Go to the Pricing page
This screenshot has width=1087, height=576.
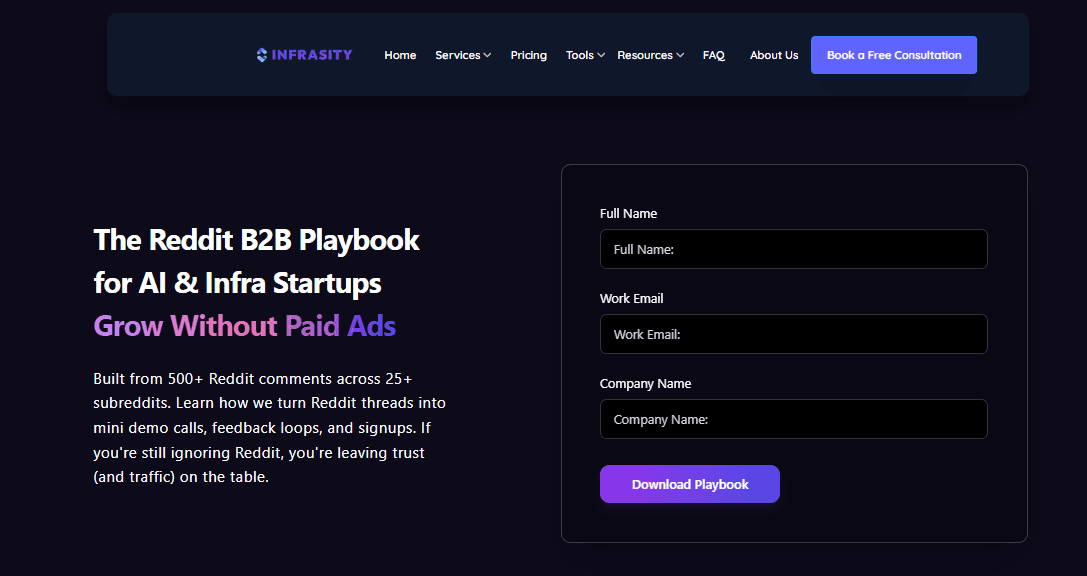tap(528, 55)
